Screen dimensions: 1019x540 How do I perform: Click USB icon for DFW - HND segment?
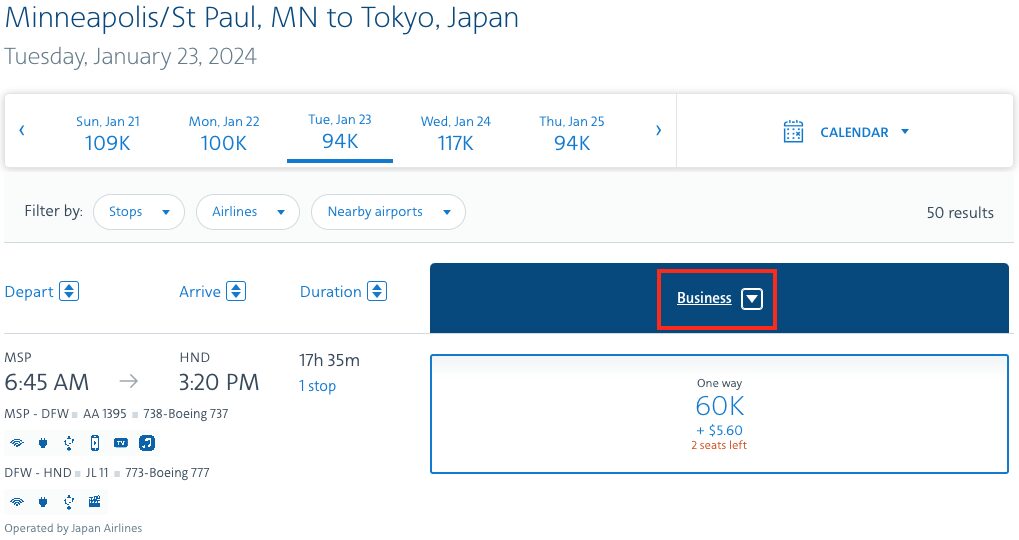tap(69, 502)
